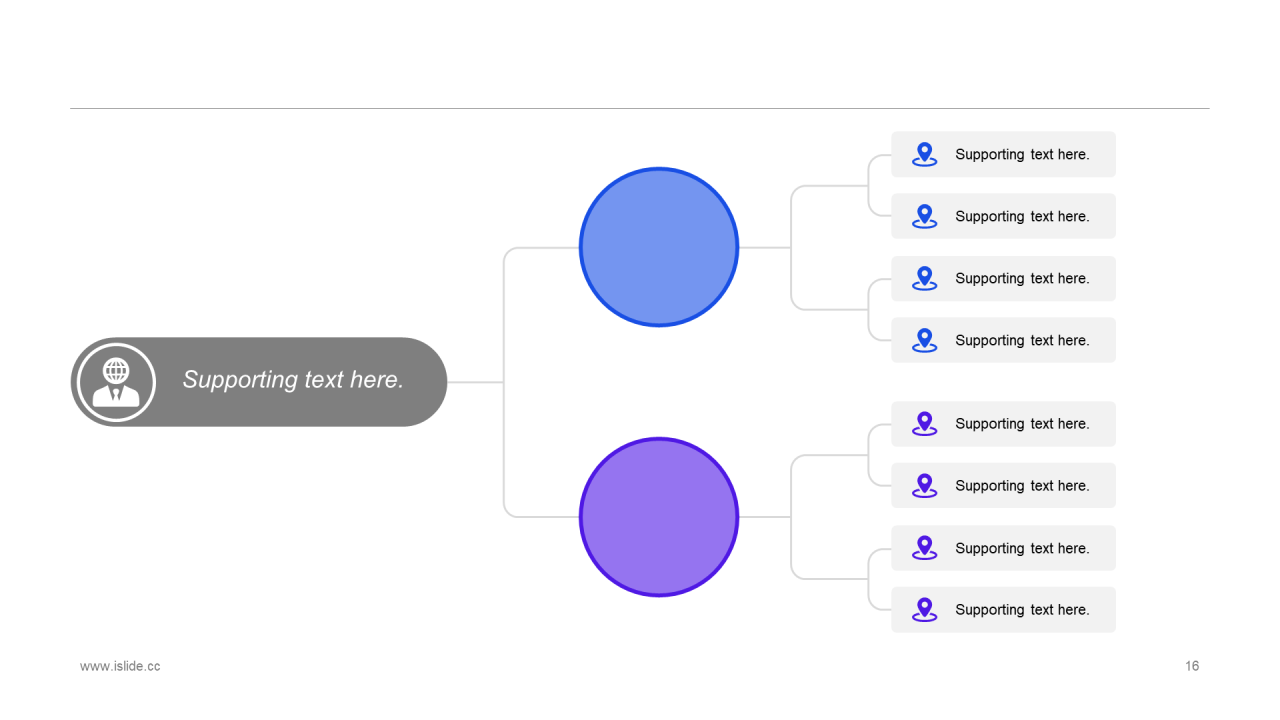Open the www.islide.cc link
This screenshot has width=1280, height=720.
tap(120, 666)
